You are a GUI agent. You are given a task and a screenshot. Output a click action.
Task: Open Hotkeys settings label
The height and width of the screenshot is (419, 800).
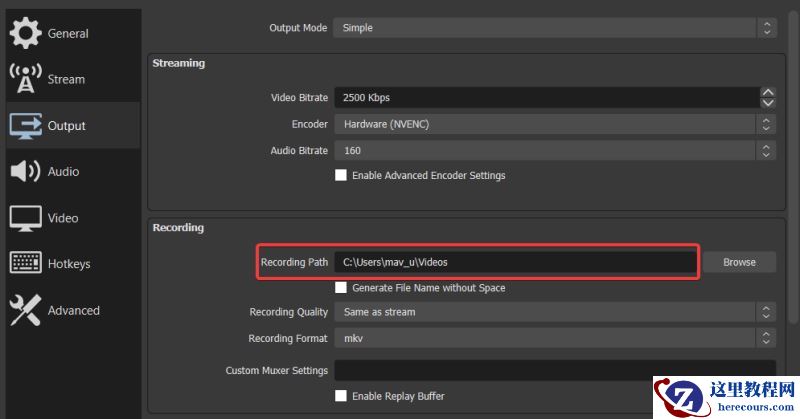[x=69, y=264]
